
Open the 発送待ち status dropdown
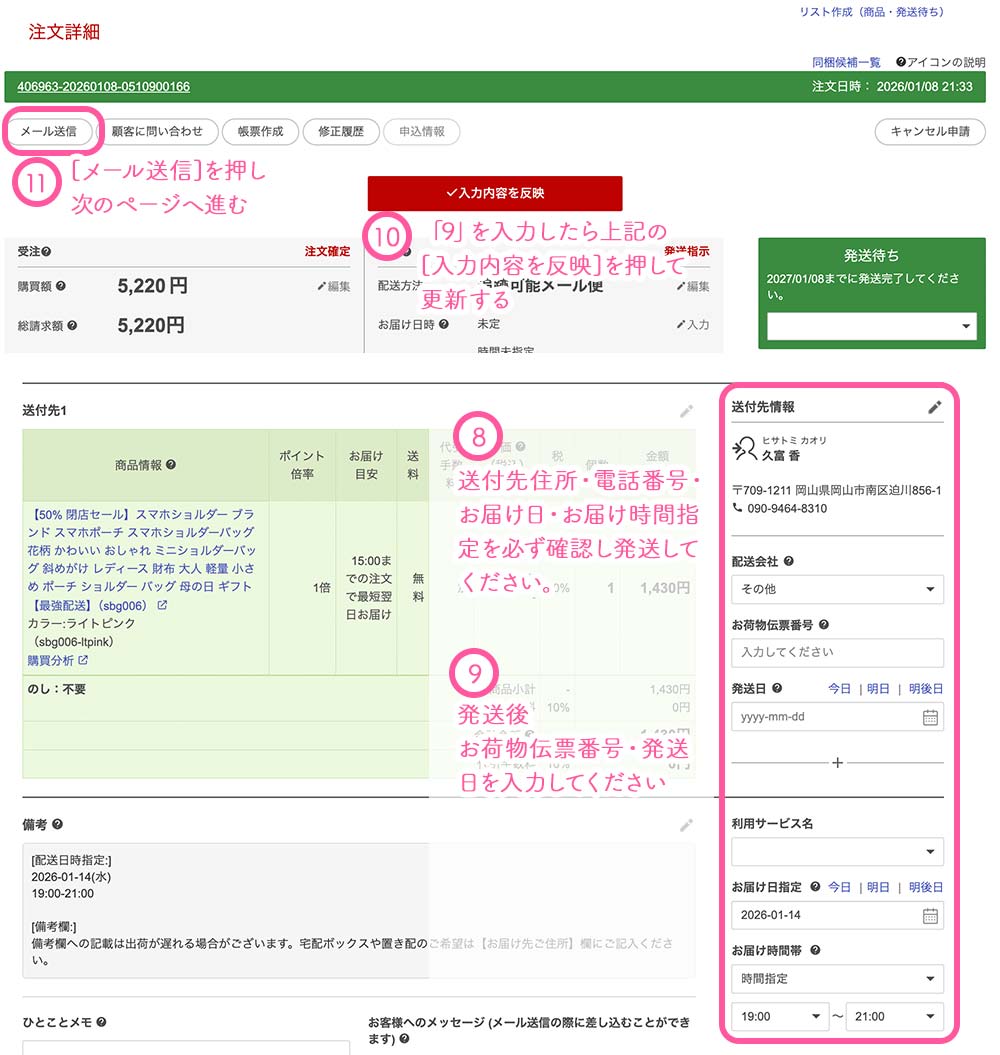pyautogui.click(x=871, y=326)
